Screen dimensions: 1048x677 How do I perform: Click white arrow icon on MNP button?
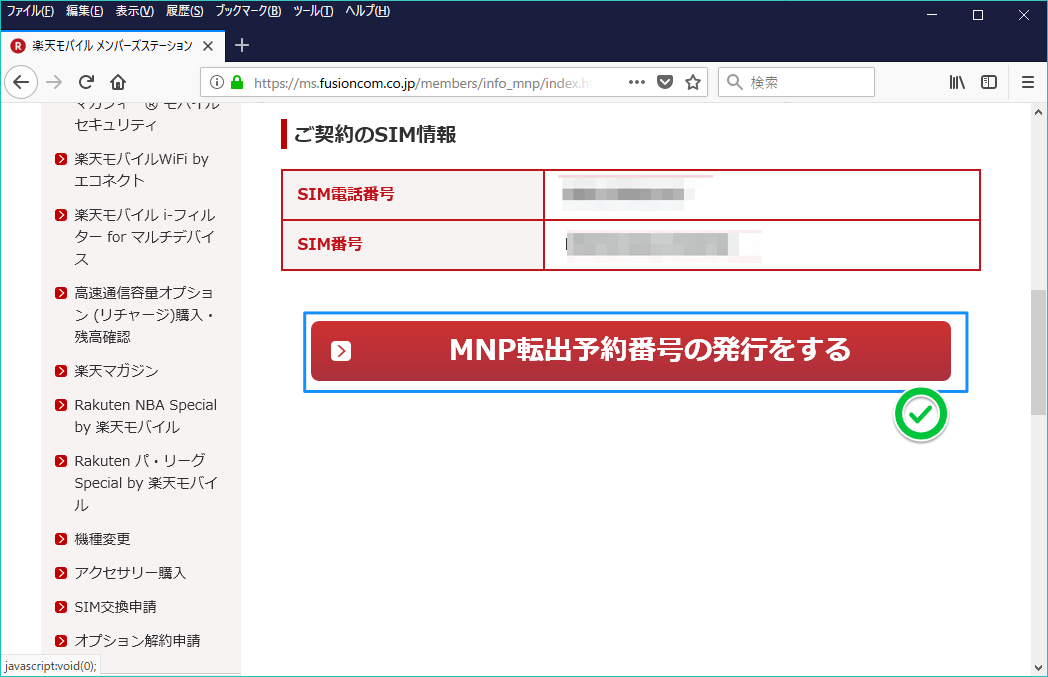point(341,351)
